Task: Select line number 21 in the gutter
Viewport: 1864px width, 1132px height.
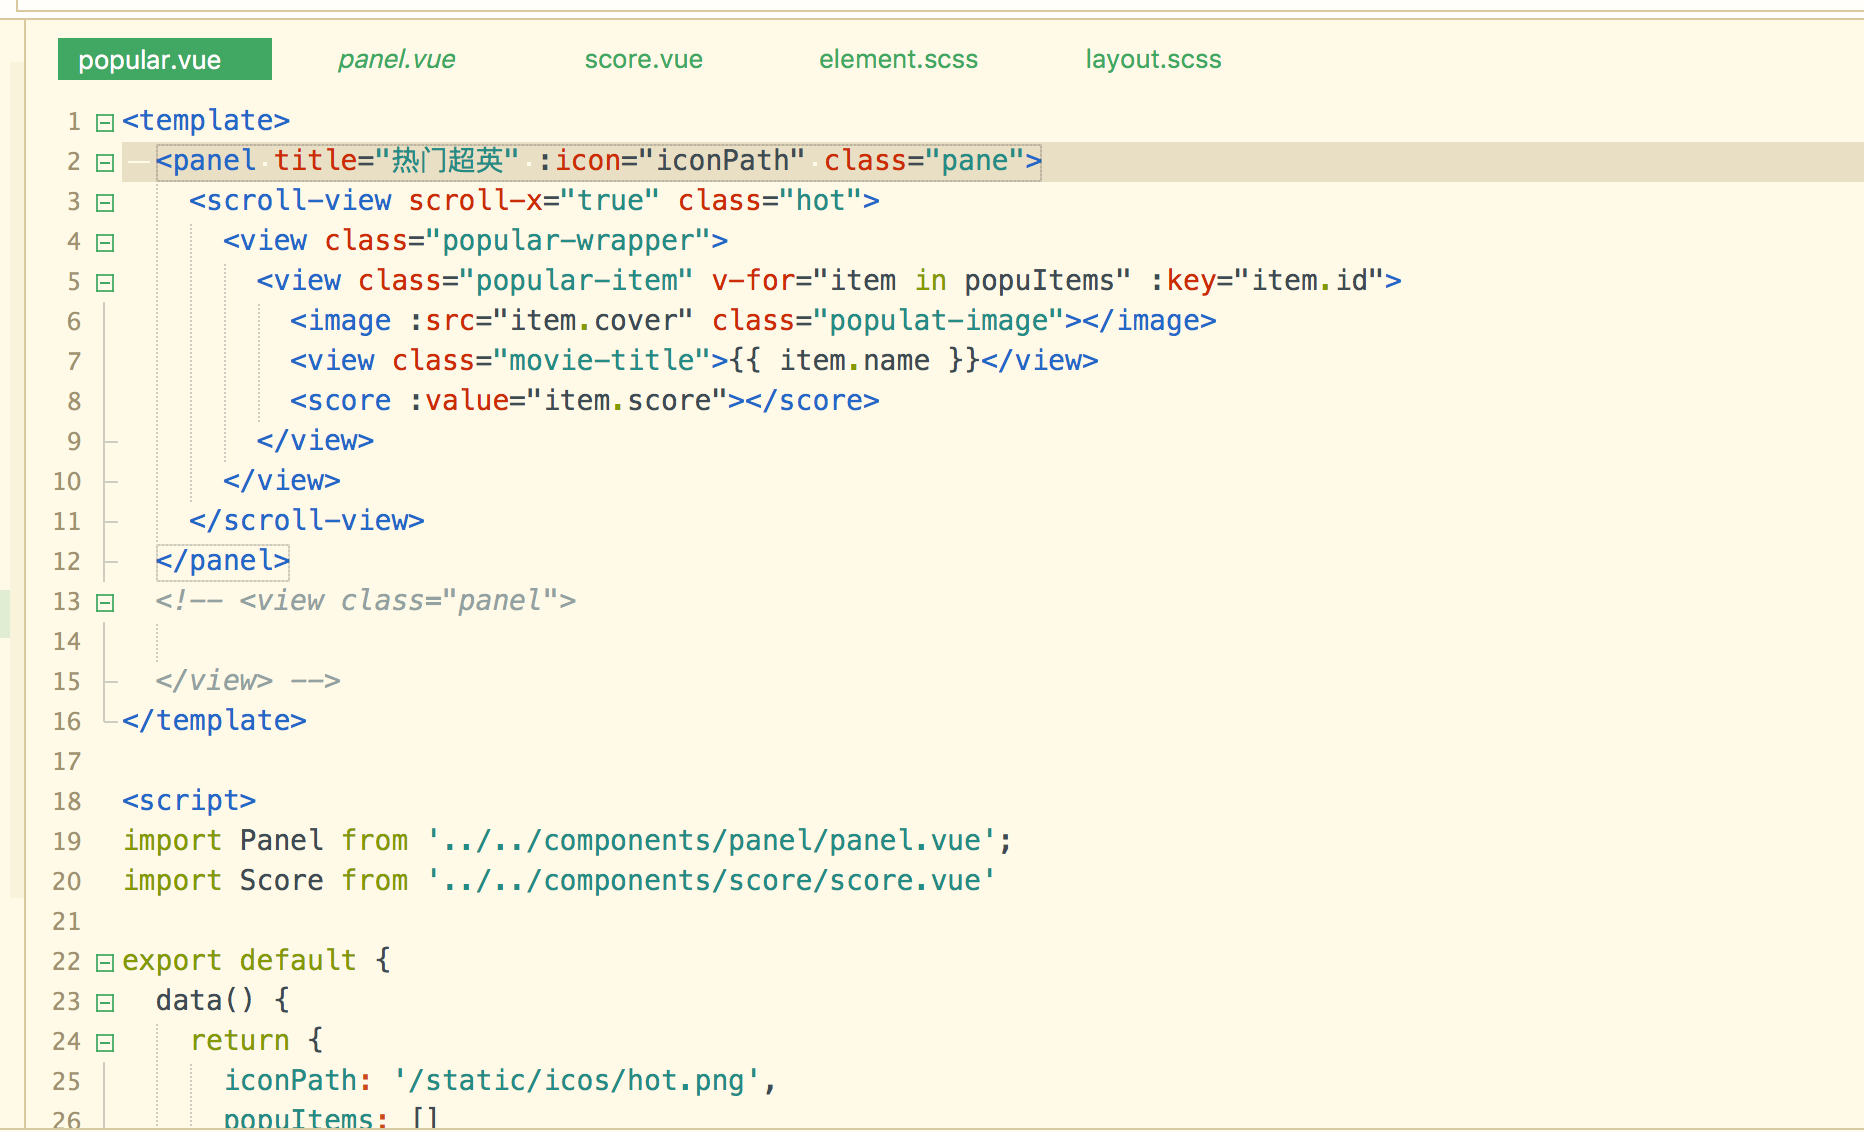Action: click(67, 921)
